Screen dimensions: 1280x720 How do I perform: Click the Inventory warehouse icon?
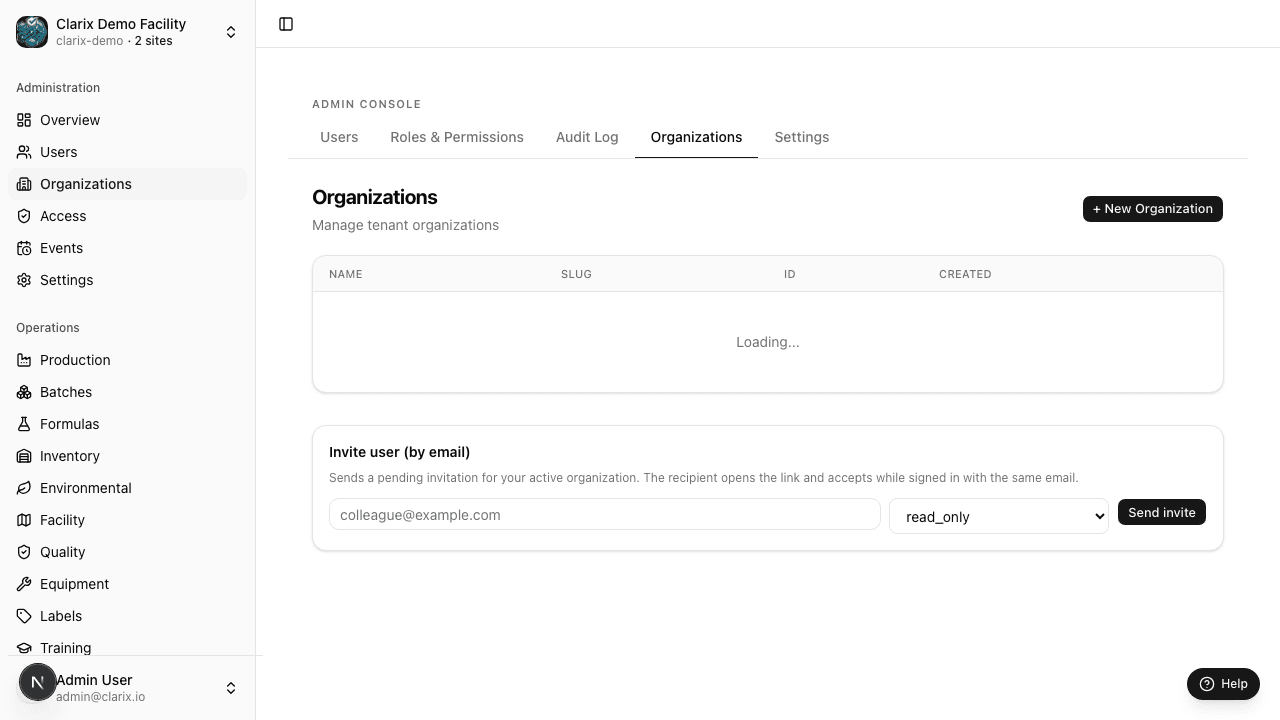[x=24, y=456]
